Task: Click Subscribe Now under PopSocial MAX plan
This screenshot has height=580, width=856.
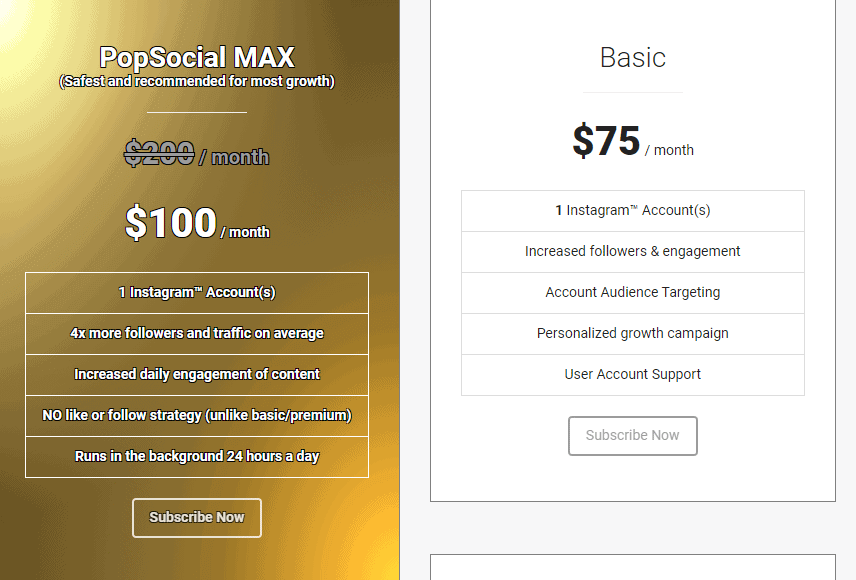Action: click(197, 517)
